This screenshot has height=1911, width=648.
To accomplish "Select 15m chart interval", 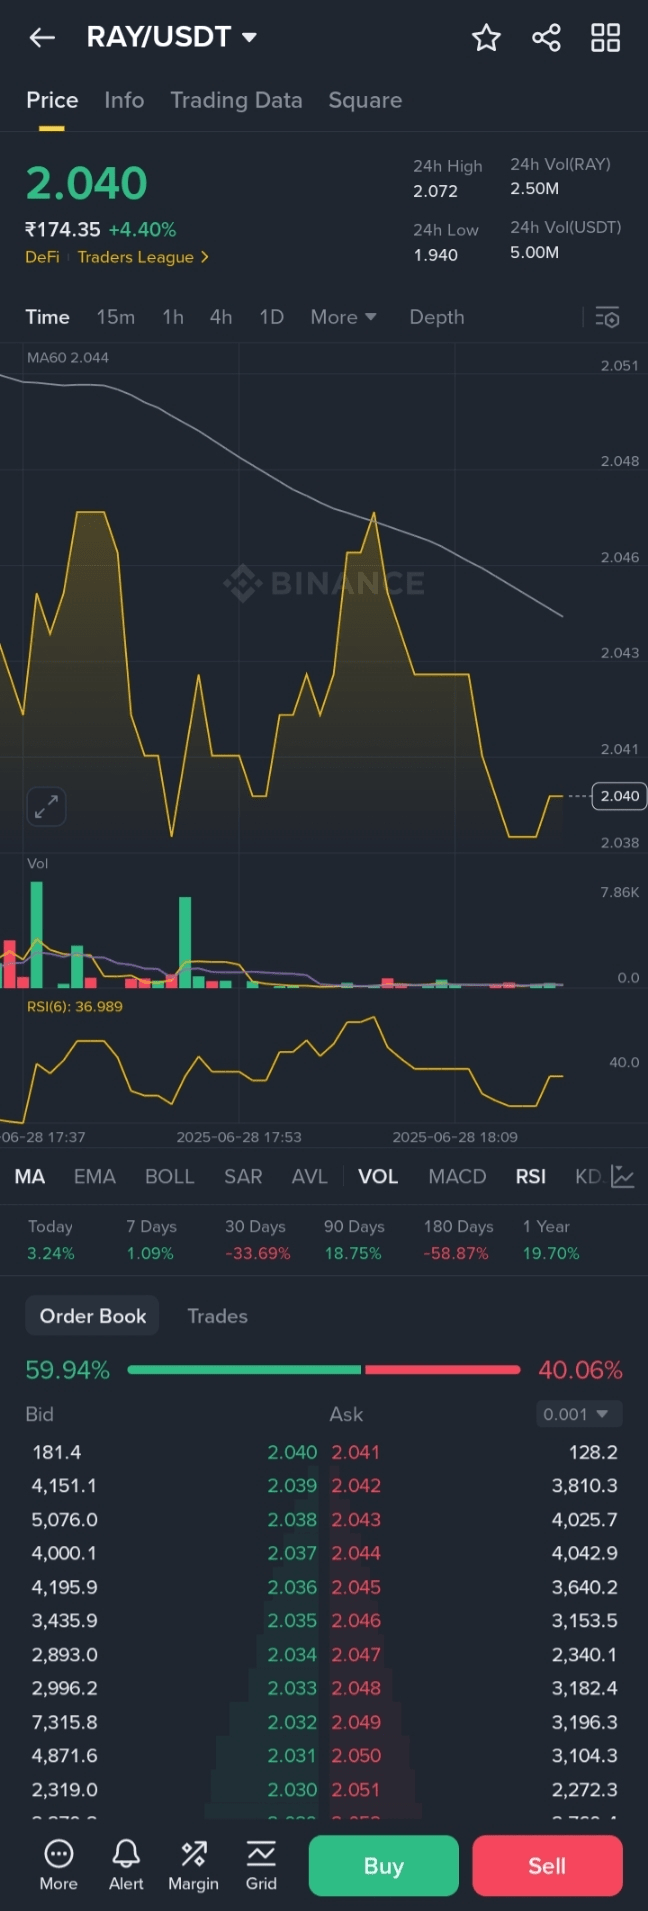I will (x=115, y=317).
